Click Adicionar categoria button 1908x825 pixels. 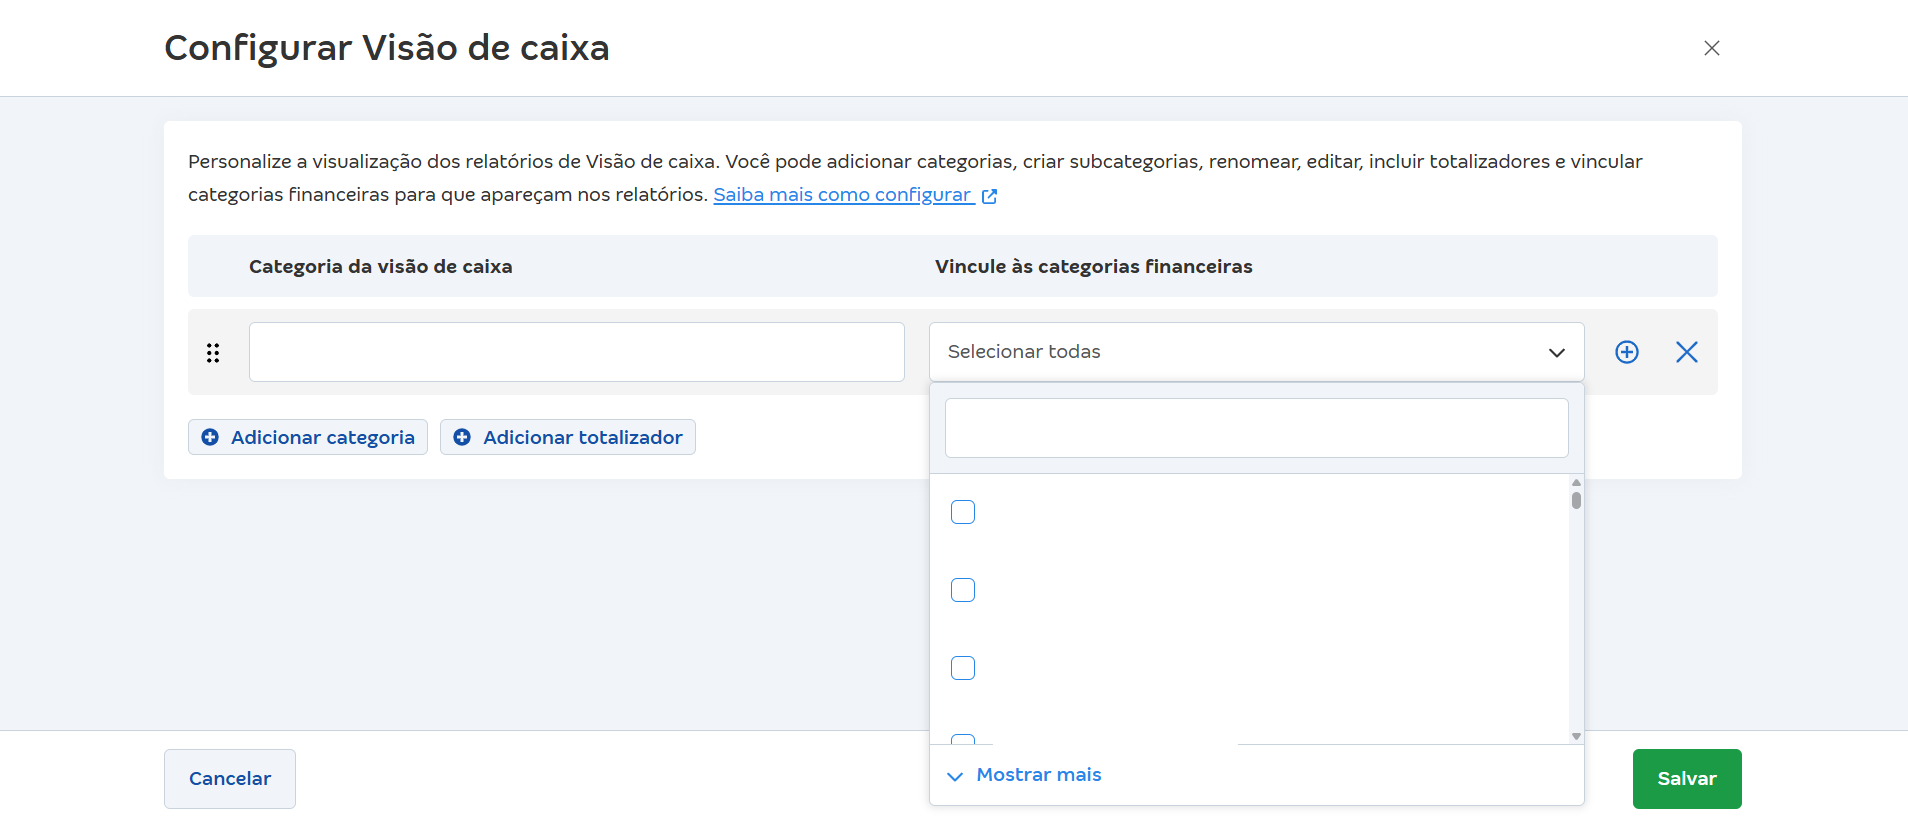(308, 437)
